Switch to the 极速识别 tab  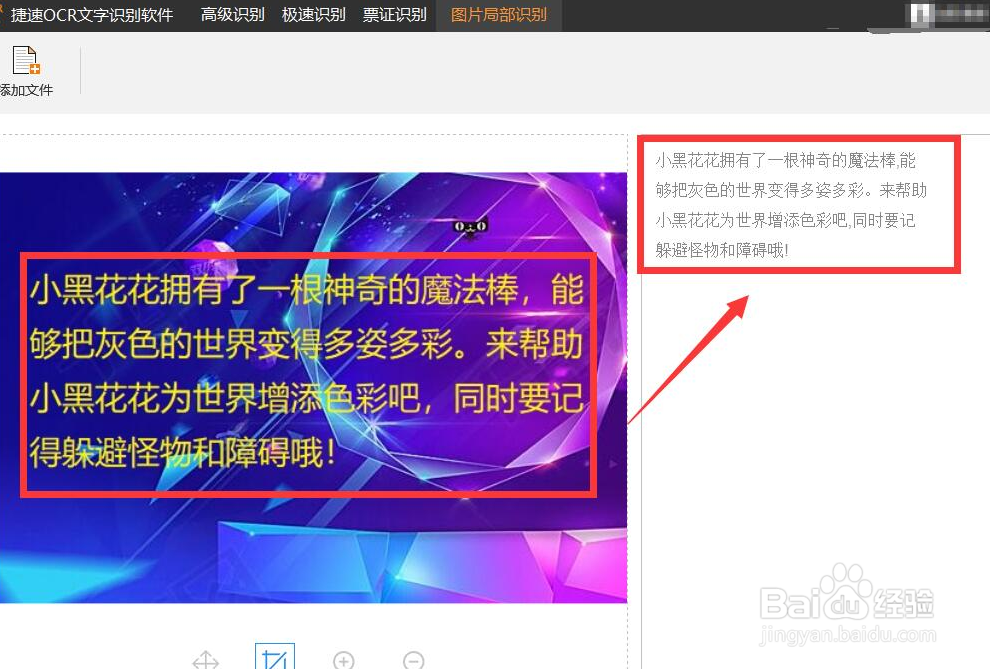point(313,15)
